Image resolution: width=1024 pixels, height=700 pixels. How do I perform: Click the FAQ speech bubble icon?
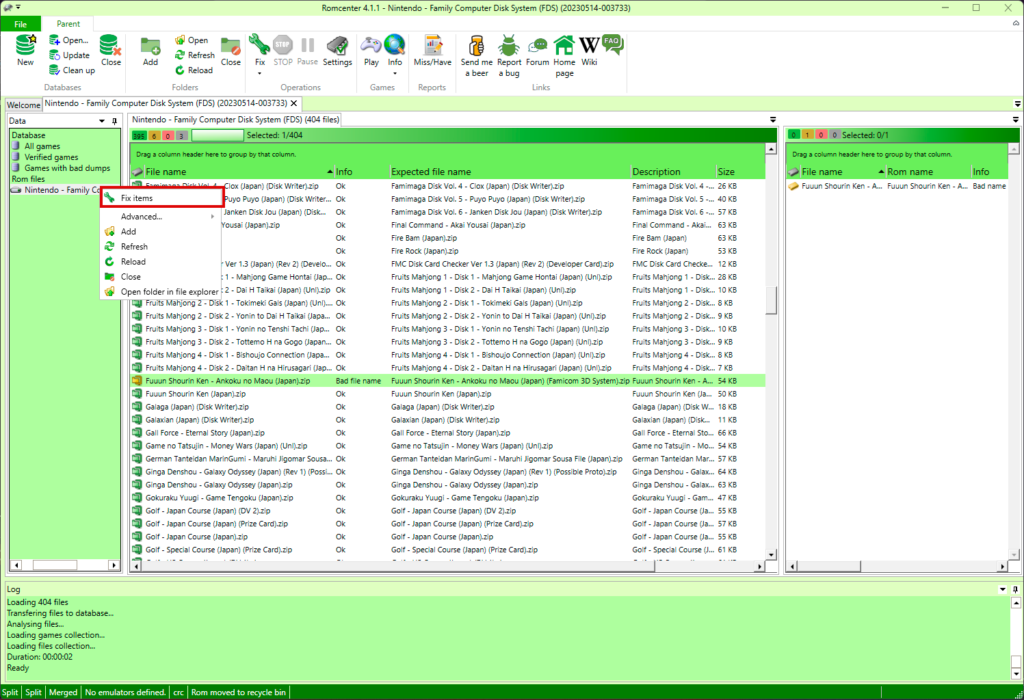(x=612, y=44)
